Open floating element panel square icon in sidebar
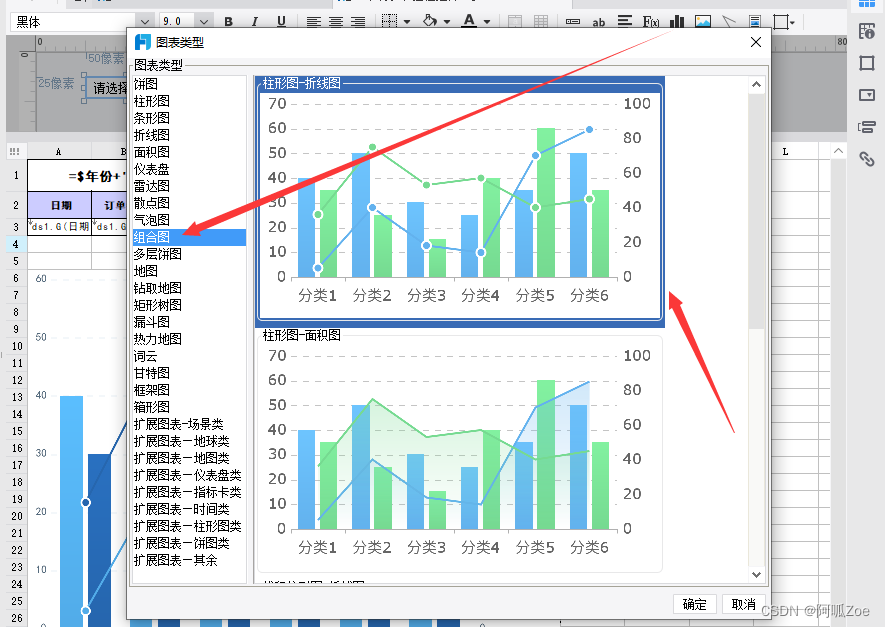Viewport: 885px width, 627px height. point(867,63)
